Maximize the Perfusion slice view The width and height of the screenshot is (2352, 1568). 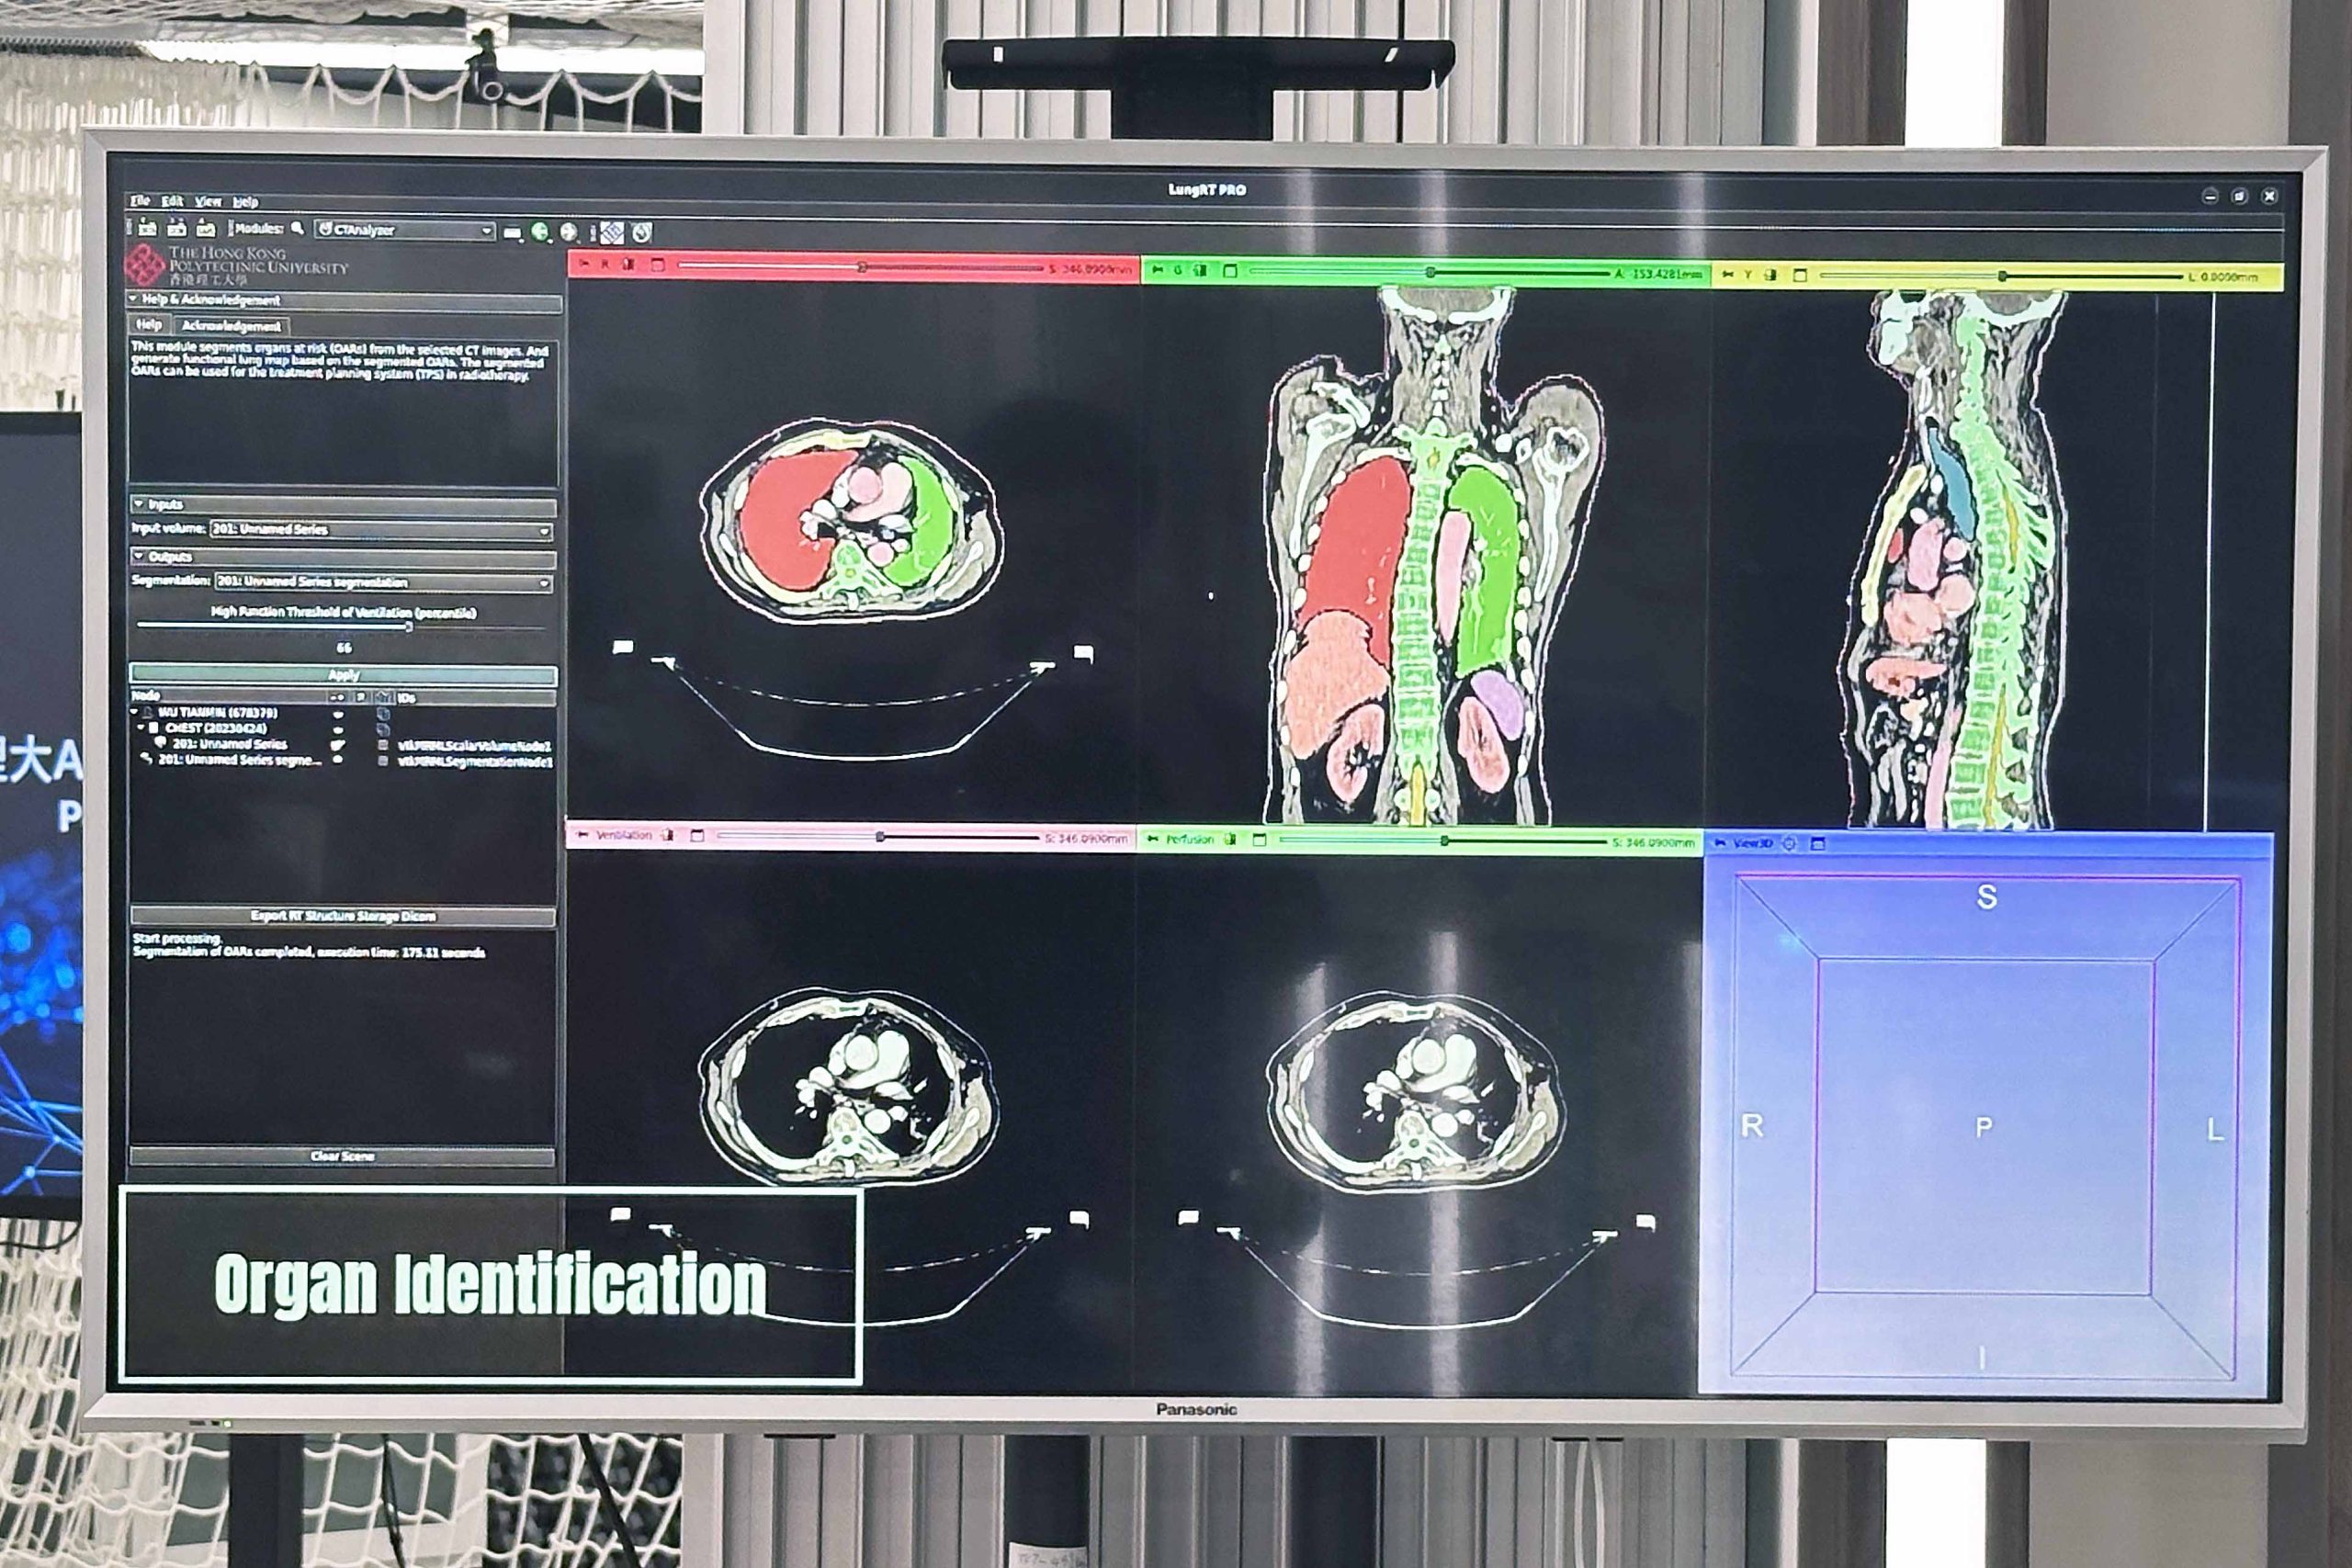1260,841
